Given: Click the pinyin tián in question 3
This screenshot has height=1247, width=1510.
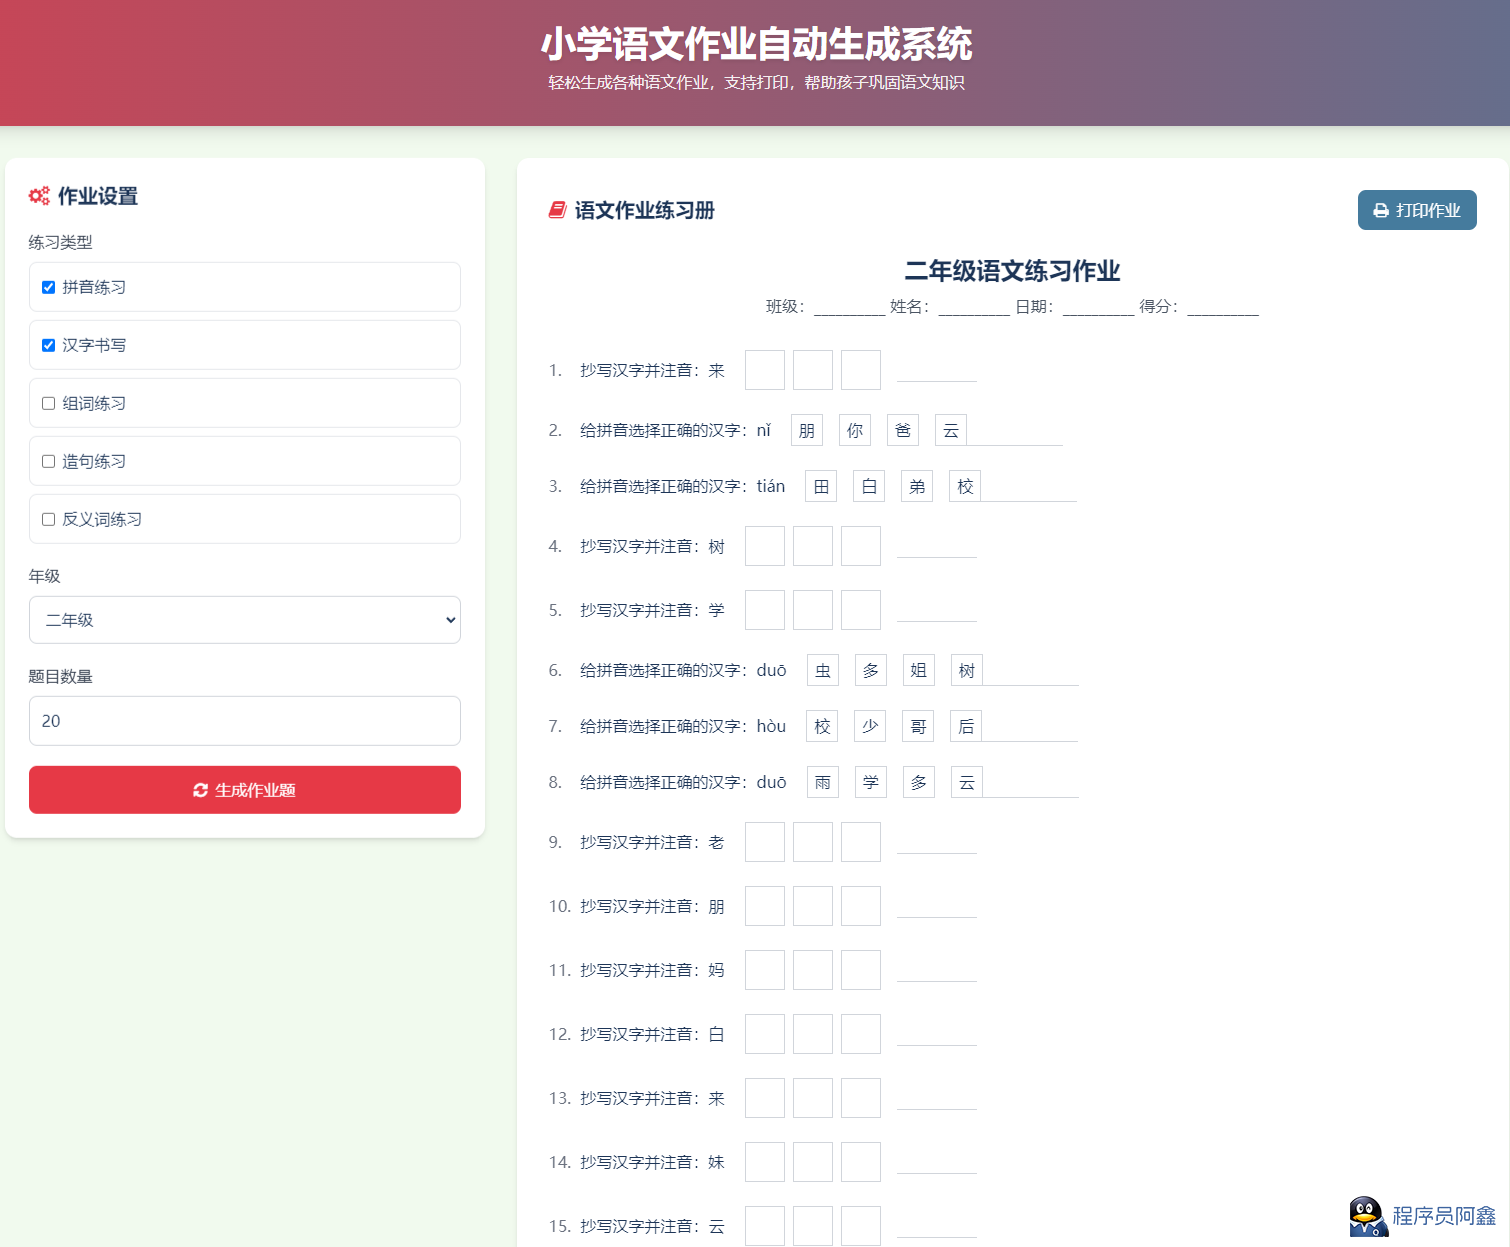Looking at the screenshot, I should point(771,486).
